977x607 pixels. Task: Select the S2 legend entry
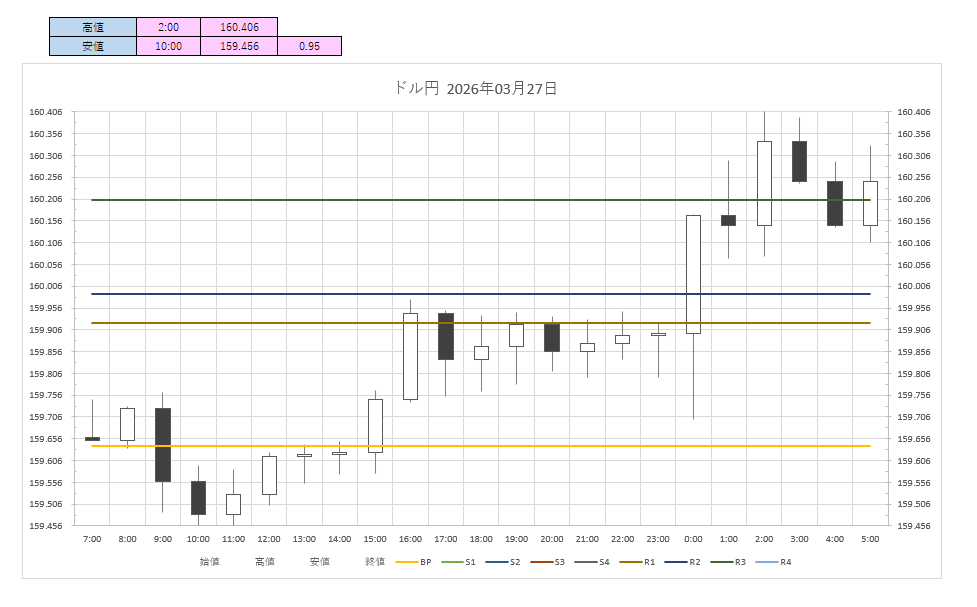click(x=506, y=562)
